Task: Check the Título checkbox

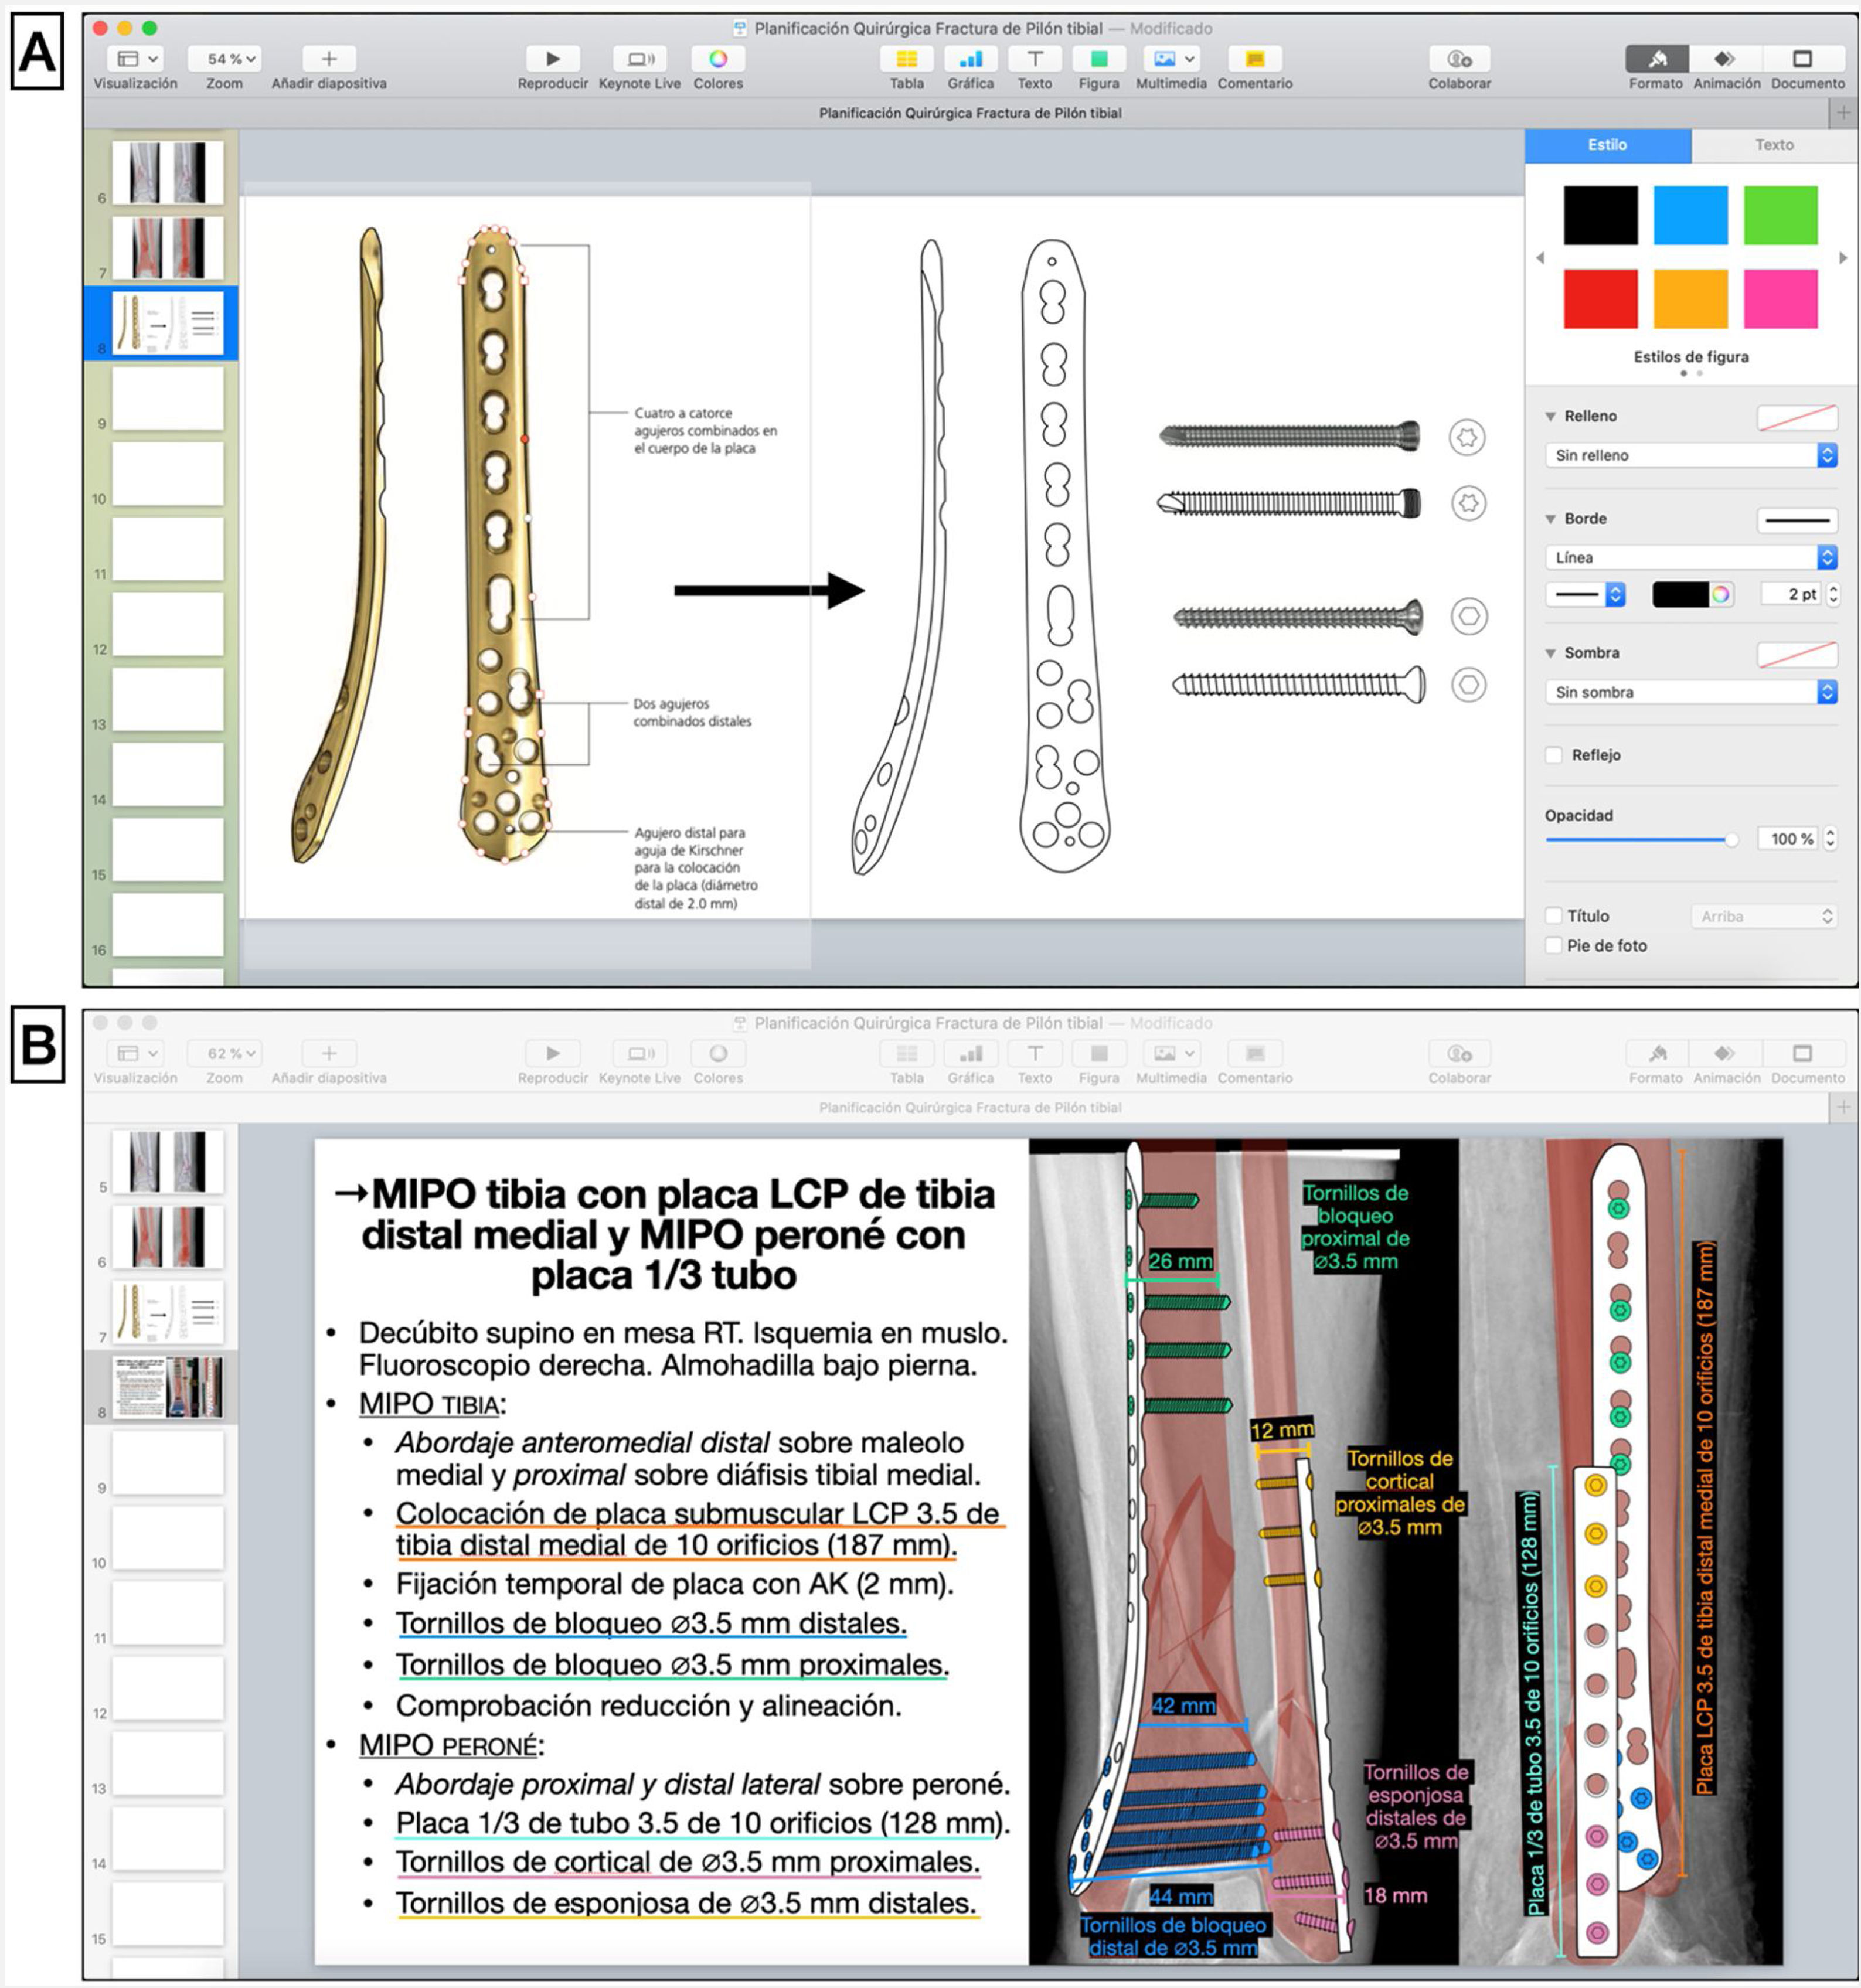Action: pos(1554,916)
